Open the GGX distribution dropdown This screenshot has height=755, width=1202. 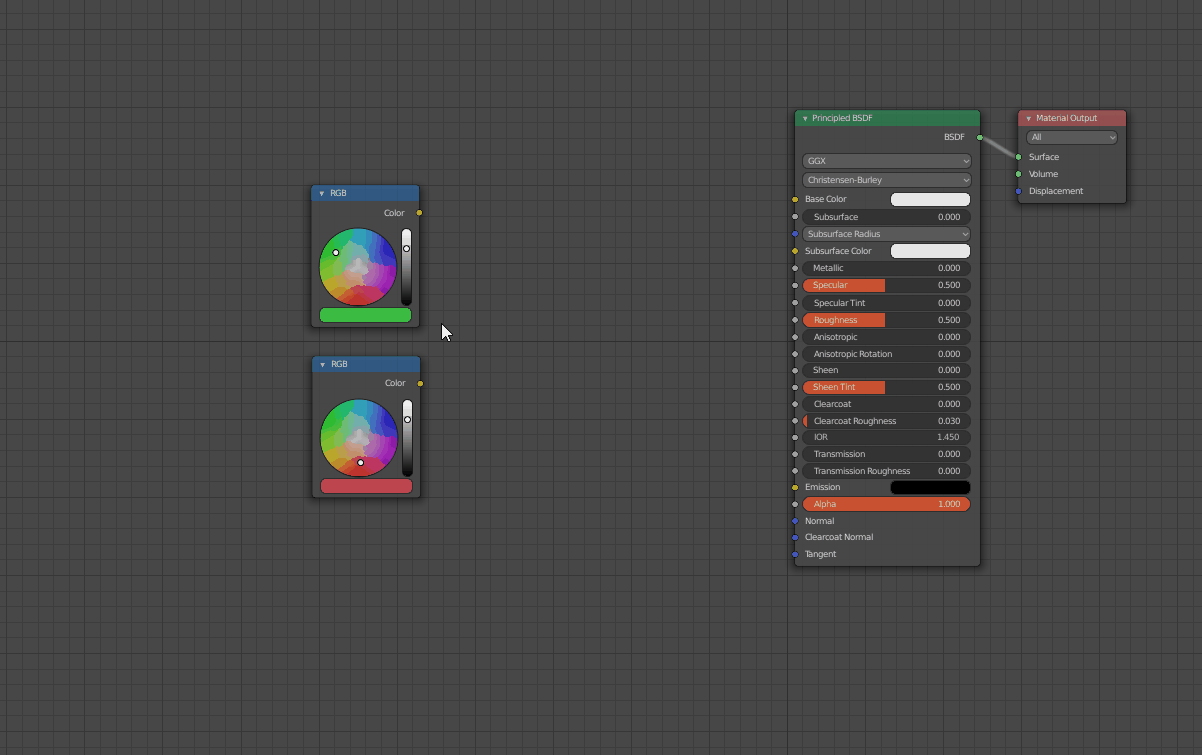click(x=886, y=161)
